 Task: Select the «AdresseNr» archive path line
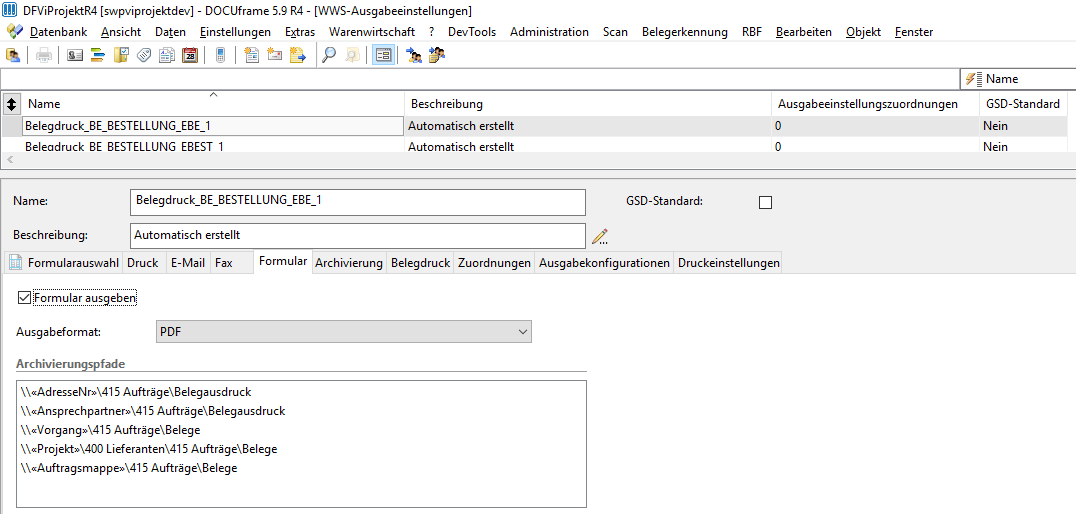[136, 392]
